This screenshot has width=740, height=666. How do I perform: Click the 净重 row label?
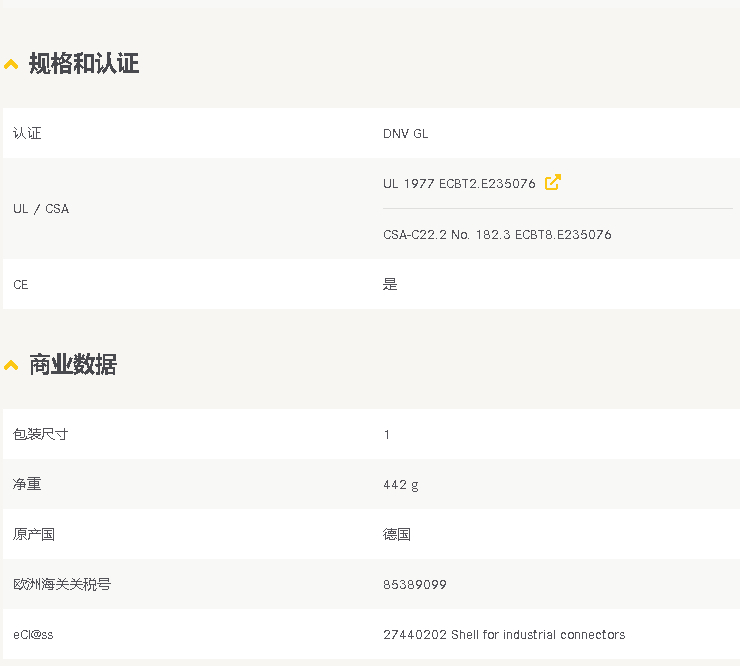click(27, 485)
